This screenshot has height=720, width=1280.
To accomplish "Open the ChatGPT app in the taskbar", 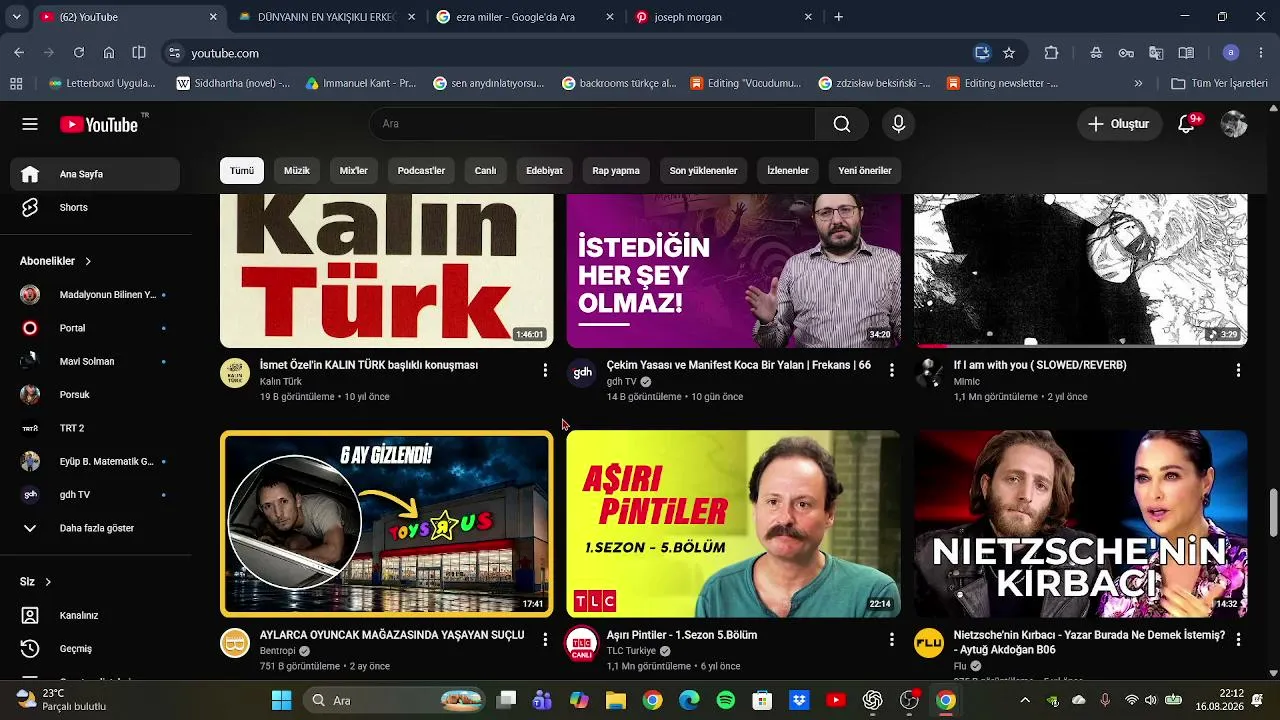I will 873,700.
